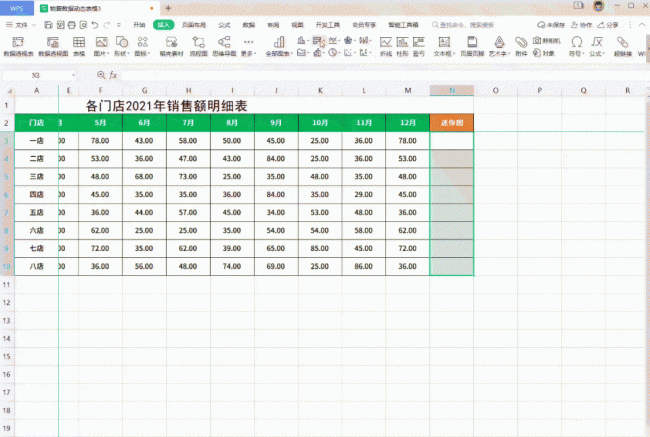650x437 pixels.
Task: Open 页眉页脚 header and footer
Action: coord(472,46)
